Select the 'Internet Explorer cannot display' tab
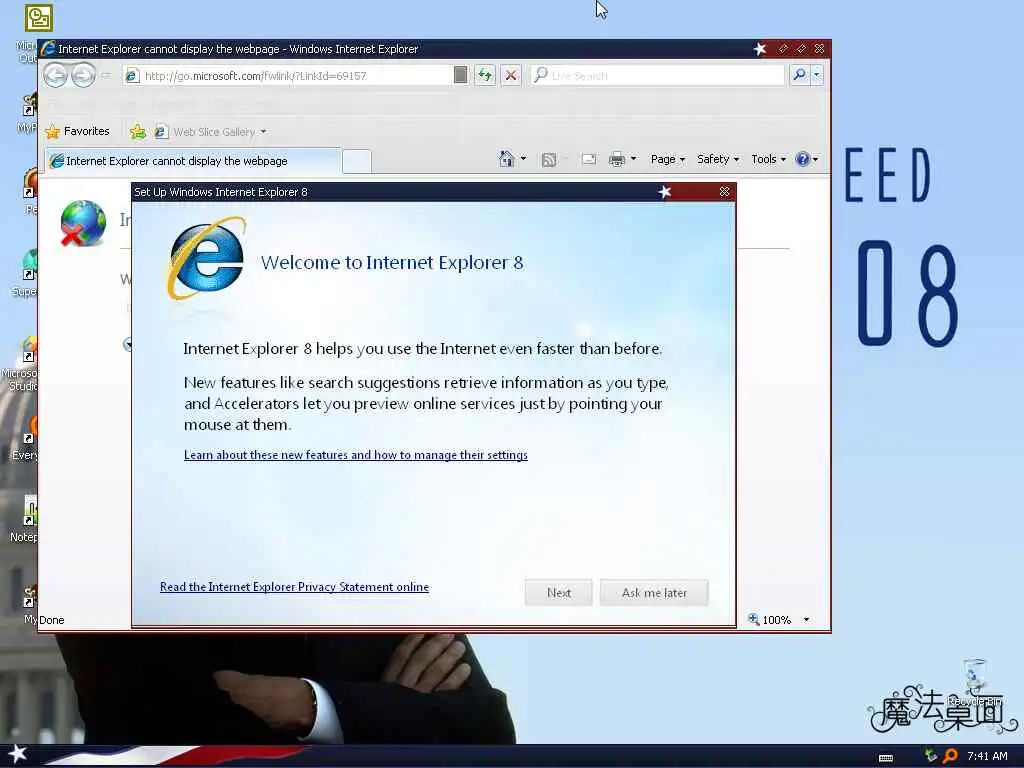Image resolution: width=1024 pixels, height=768 pixels. tap(193, 161)
